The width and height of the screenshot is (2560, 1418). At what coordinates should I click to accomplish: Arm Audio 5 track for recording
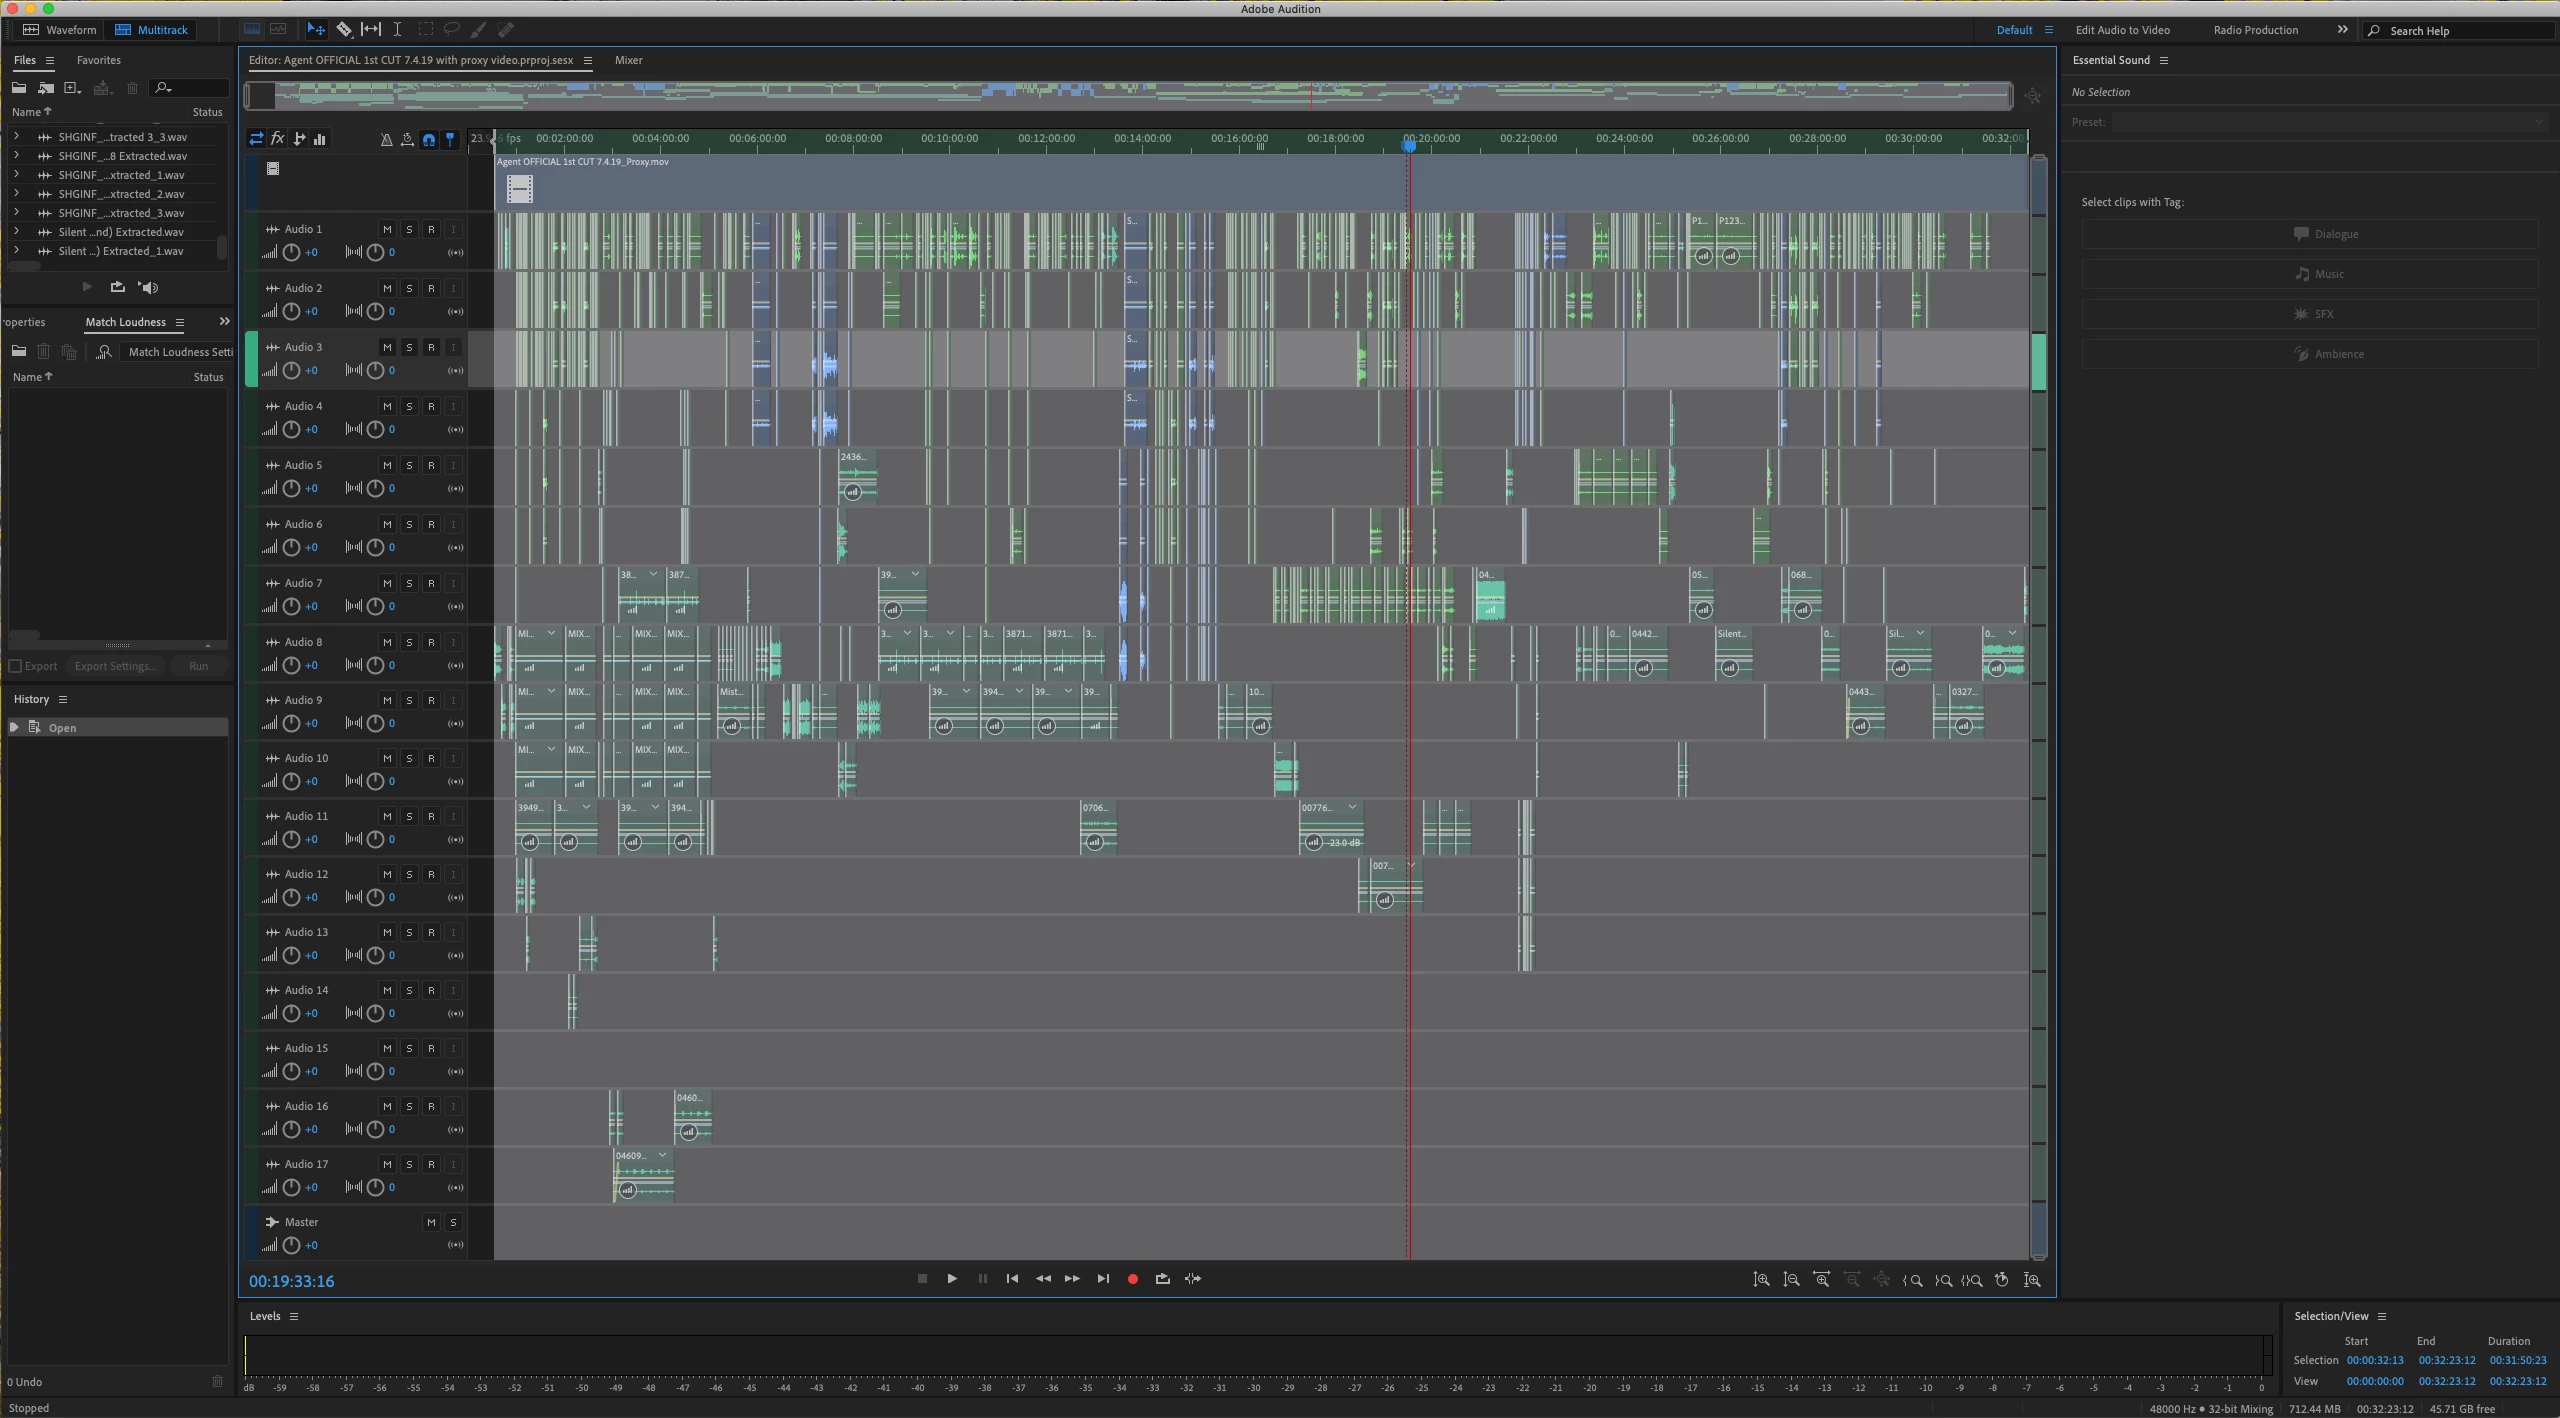(x=431, y=465)
